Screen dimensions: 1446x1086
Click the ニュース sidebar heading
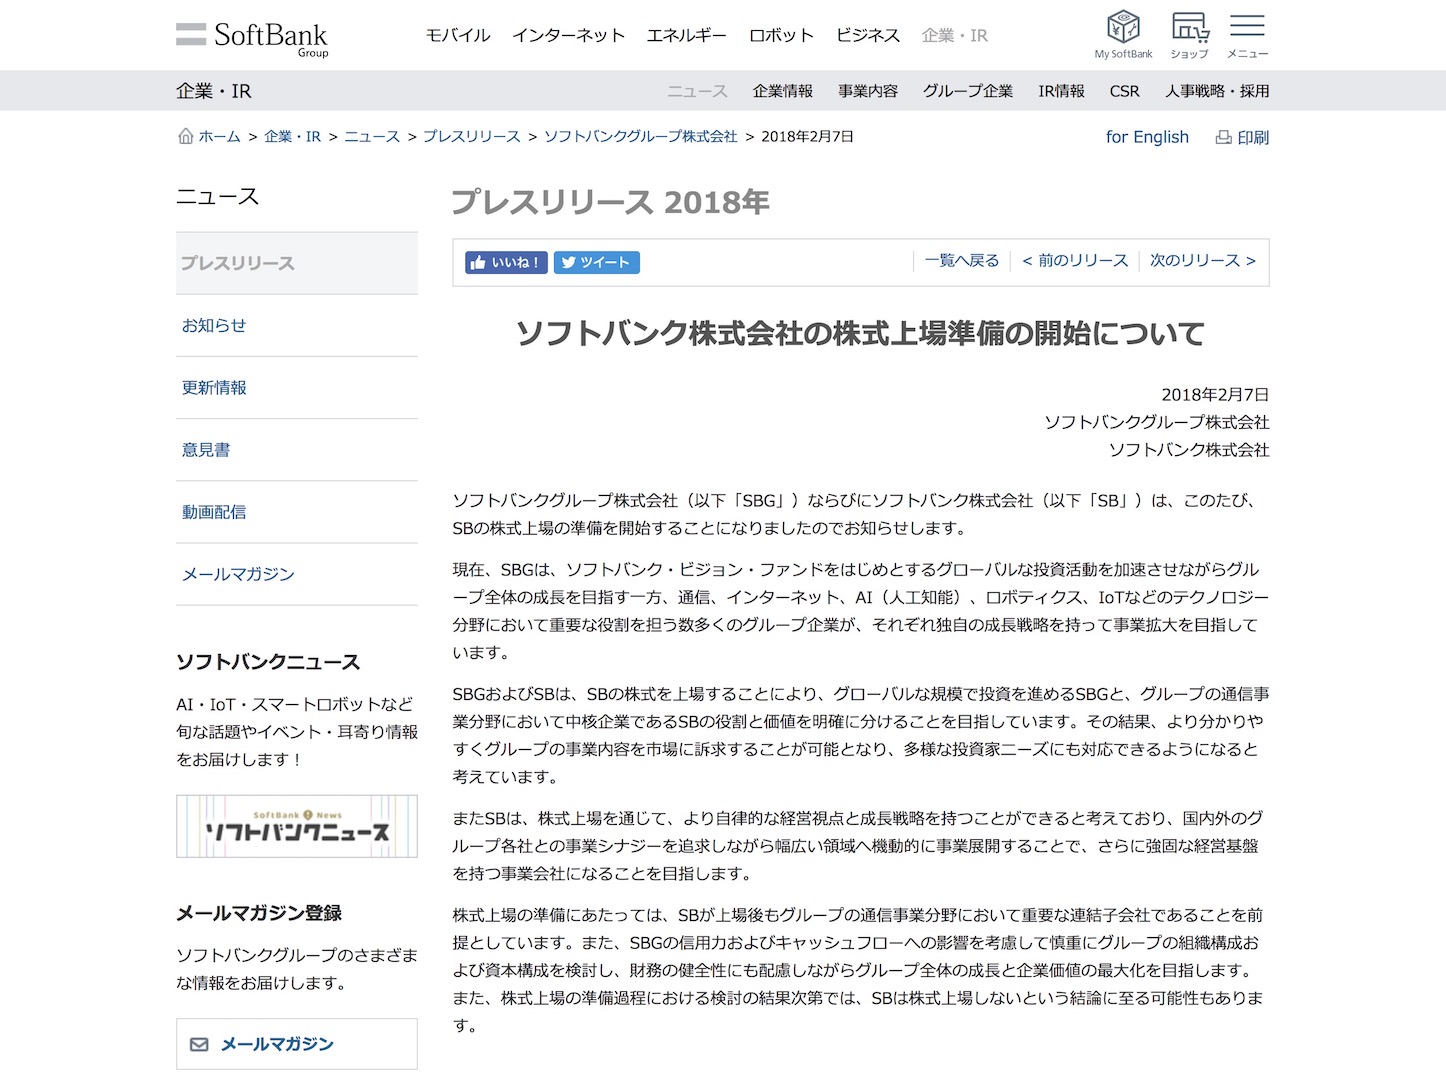(217, 196)
